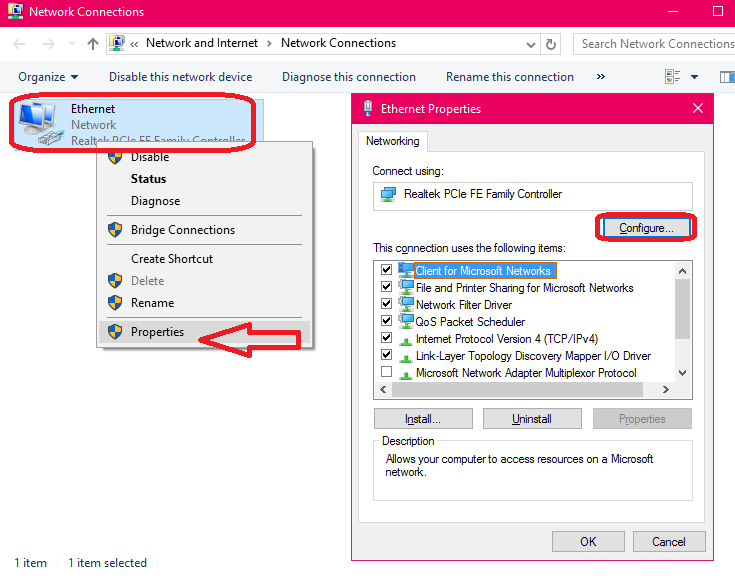Click the Network Connections window title icon
Image resolution: width=735 pixels, height=586 pixels.
15,11
